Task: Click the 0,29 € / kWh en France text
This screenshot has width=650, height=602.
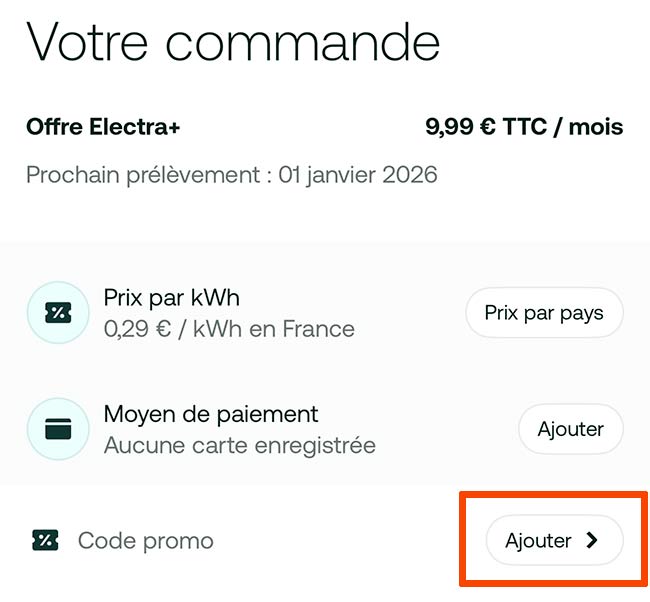Action: click(229, 329)
